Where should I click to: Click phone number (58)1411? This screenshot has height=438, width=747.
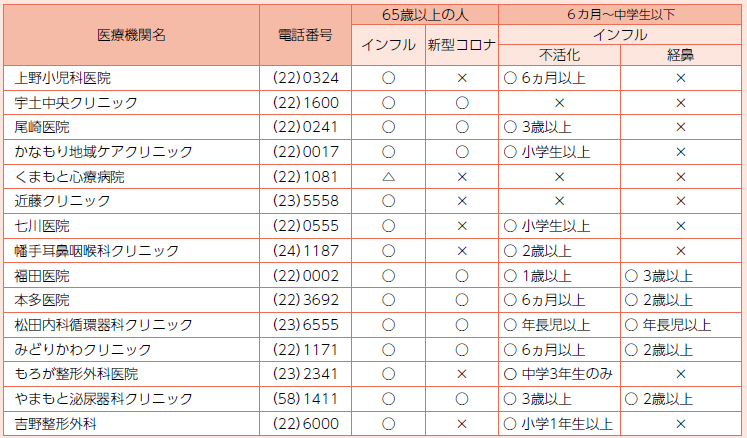pos(305,399)
